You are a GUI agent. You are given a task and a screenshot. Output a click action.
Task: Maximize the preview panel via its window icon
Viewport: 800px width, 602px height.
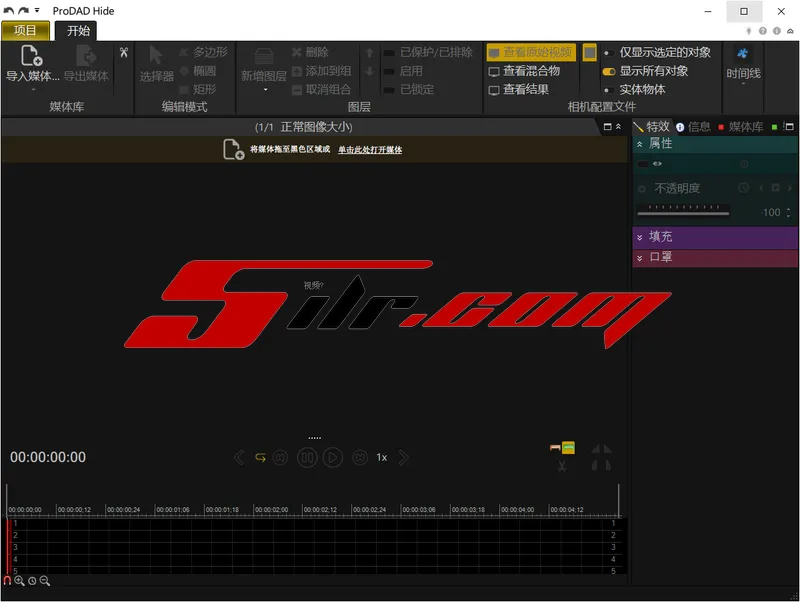607,127
